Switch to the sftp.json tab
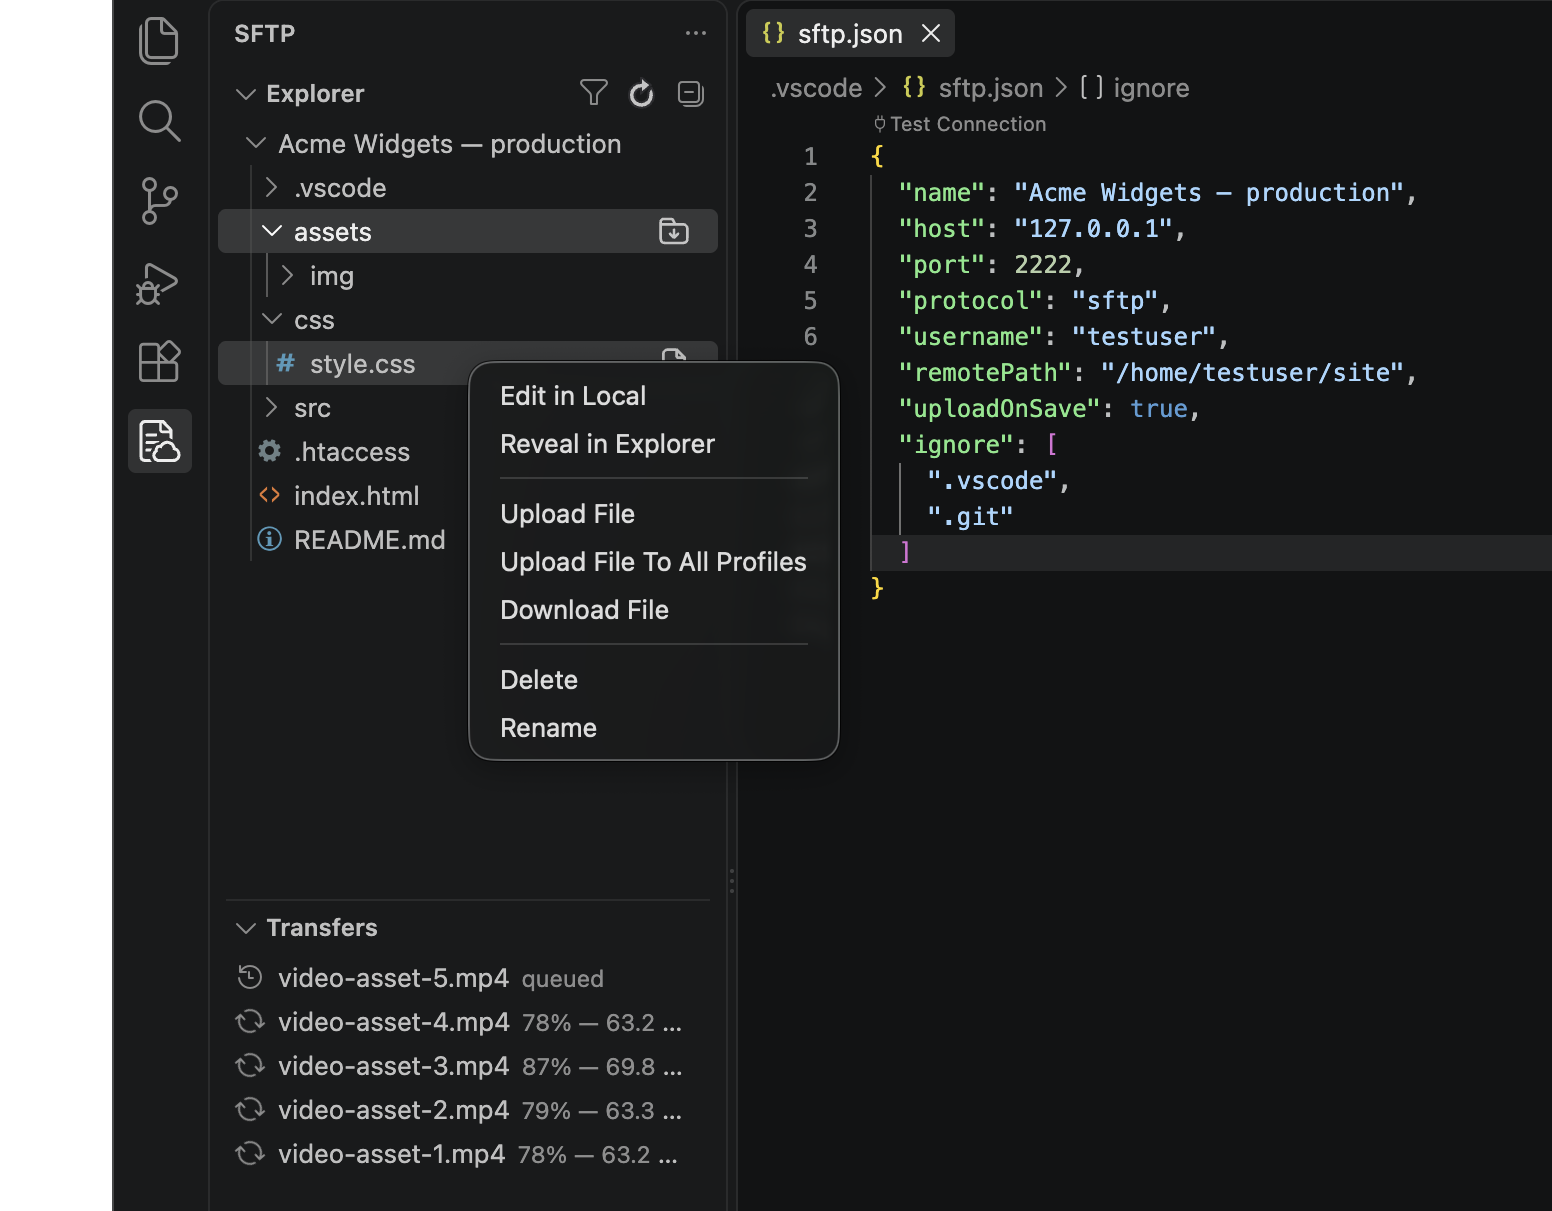The image size is (1552, 1211). pyautogui.click(x=850, y=33)
